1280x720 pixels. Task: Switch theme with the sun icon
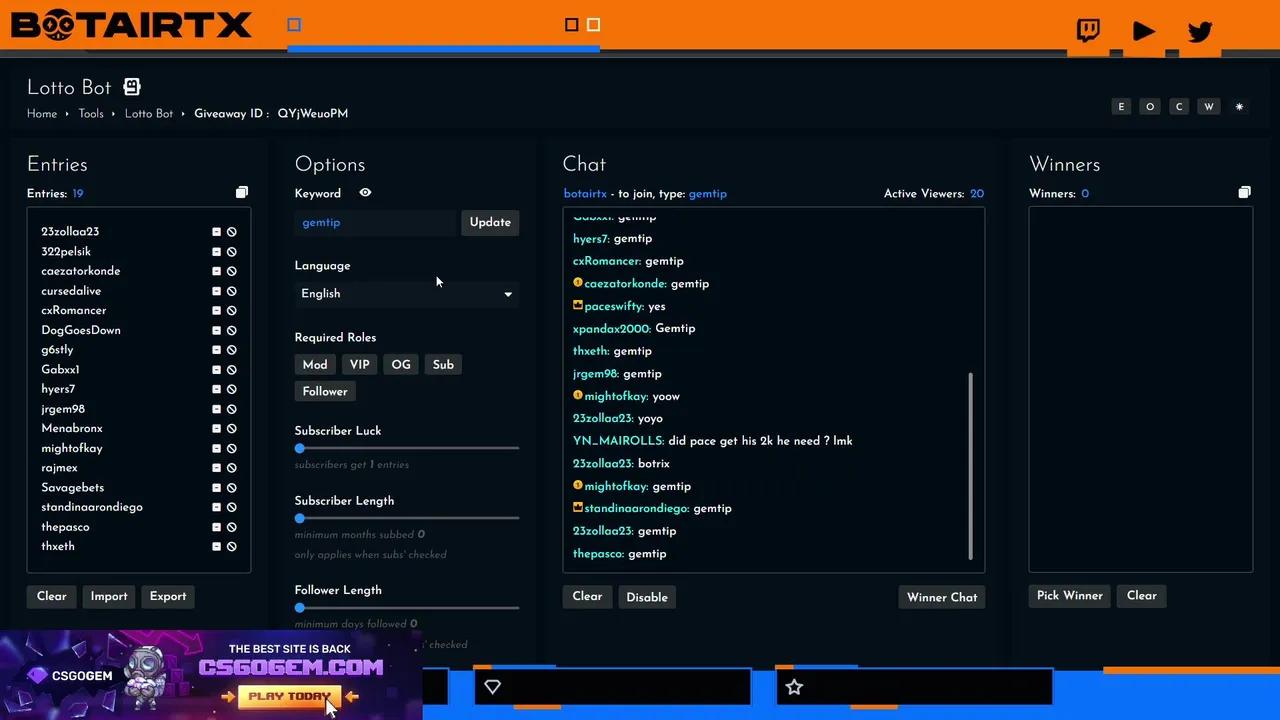click(1239, 107)
